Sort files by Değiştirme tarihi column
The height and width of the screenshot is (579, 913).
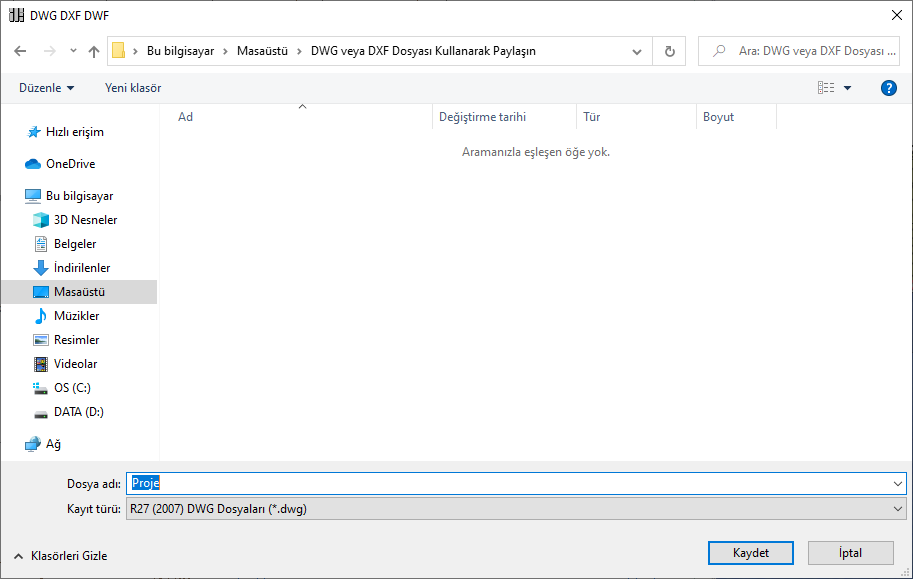click(482, 117)
